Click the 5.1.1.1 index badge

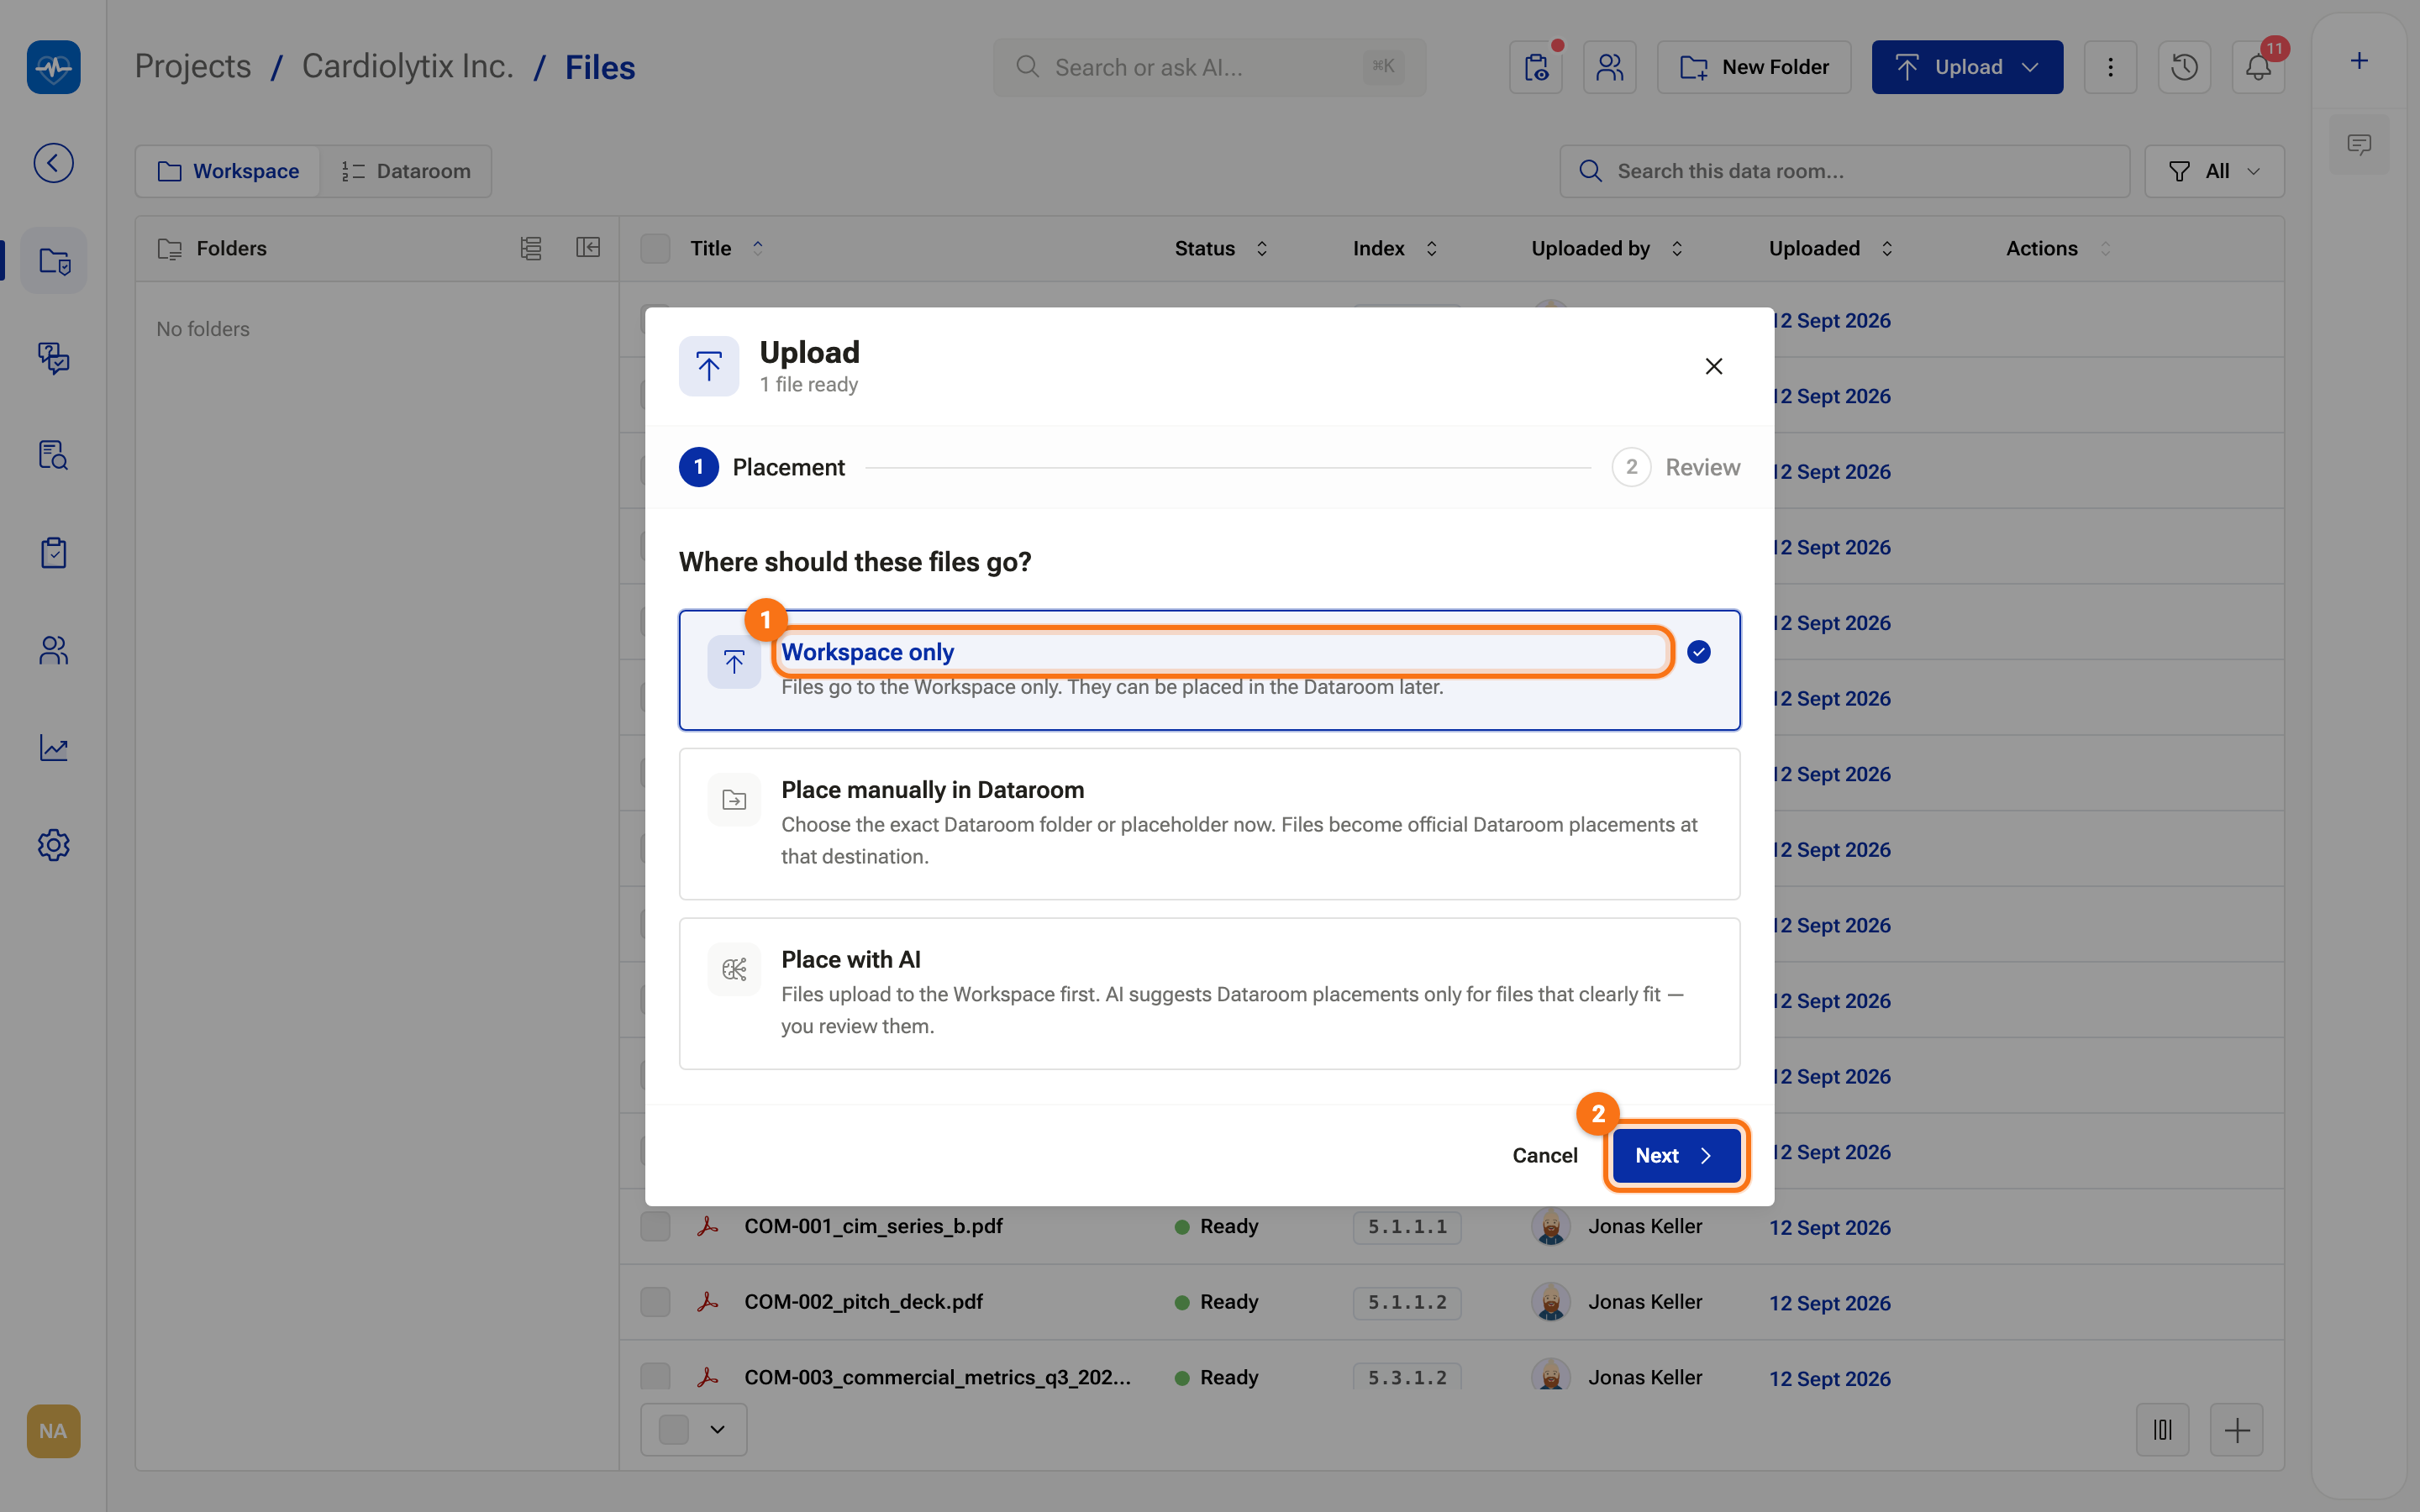click(1407, 1227)
